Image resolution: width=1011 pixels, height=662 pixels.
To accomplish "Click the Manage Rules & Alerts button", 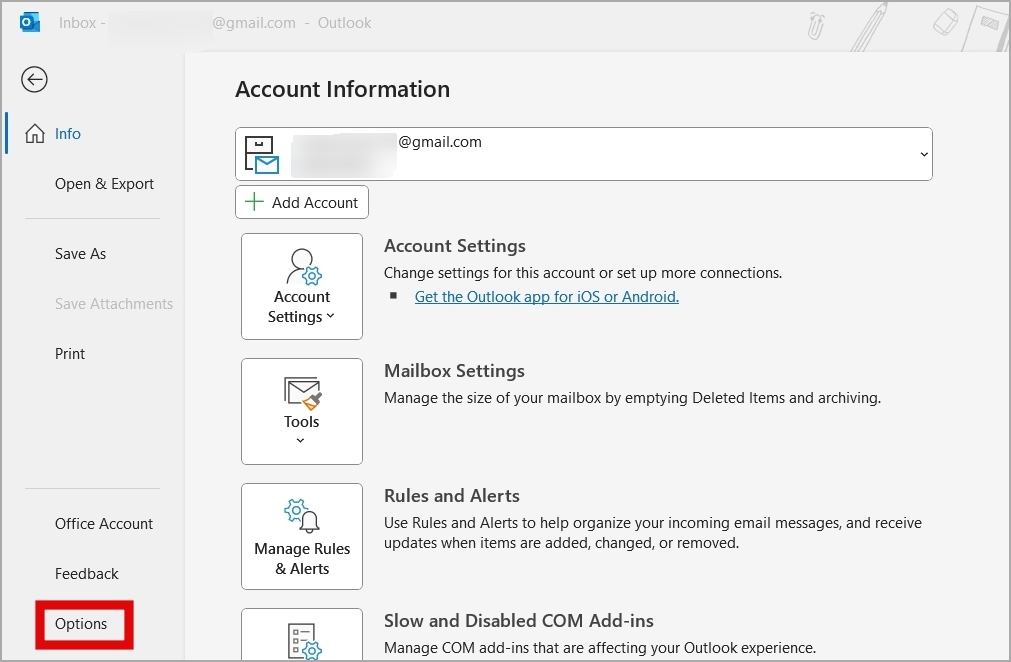I will click(x=302, y=536).
